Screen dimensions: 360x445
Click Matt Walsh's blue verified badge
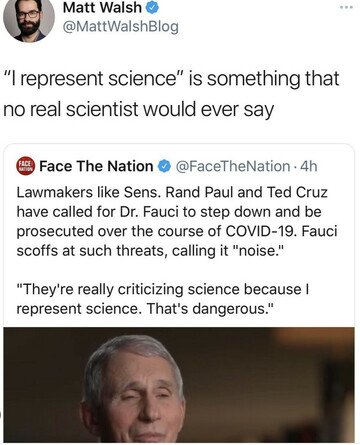coord(152,8)
